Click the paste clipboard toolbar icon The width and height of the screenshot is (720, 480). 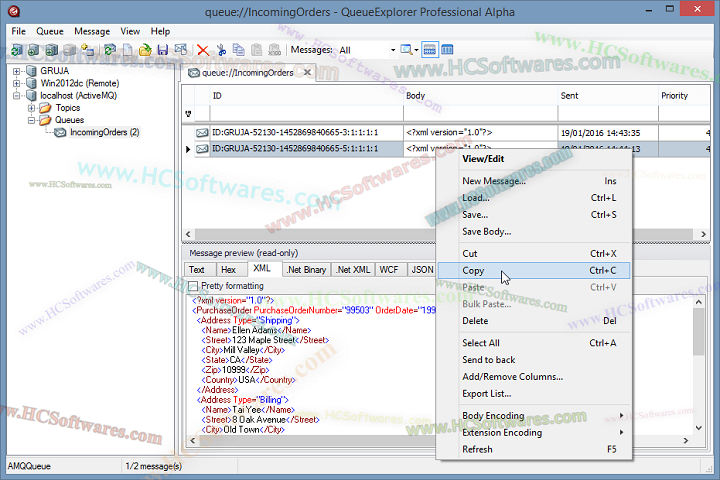(x=257, y=50)
